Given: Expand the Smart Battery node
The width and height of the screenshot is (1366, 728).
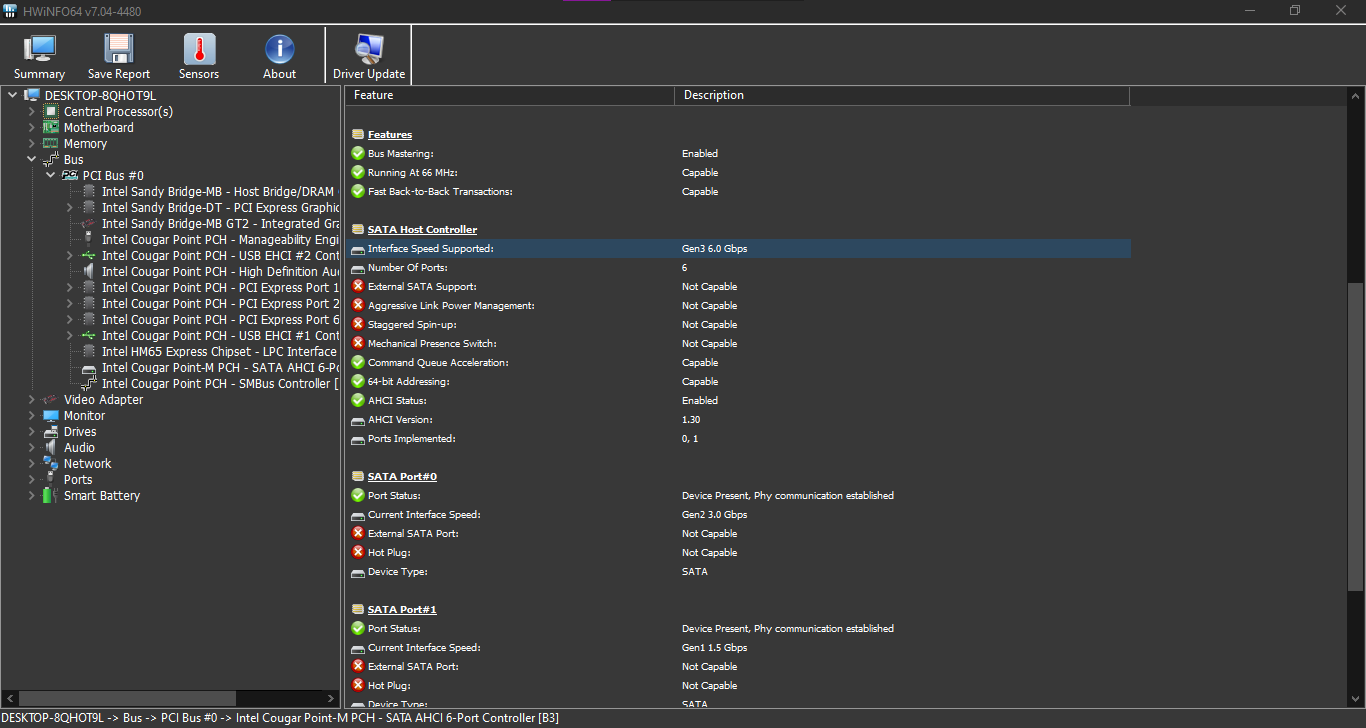Looking at the screenshot, I should click(31, 495).
